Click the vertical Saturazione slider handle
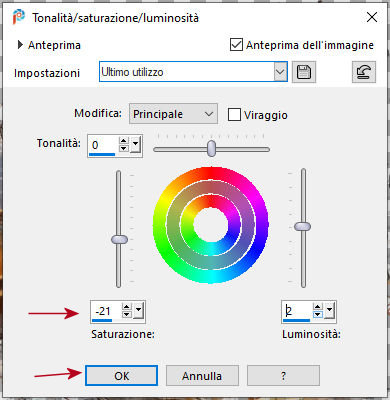This screenshot has height=400, width=390. coord(119,239)
